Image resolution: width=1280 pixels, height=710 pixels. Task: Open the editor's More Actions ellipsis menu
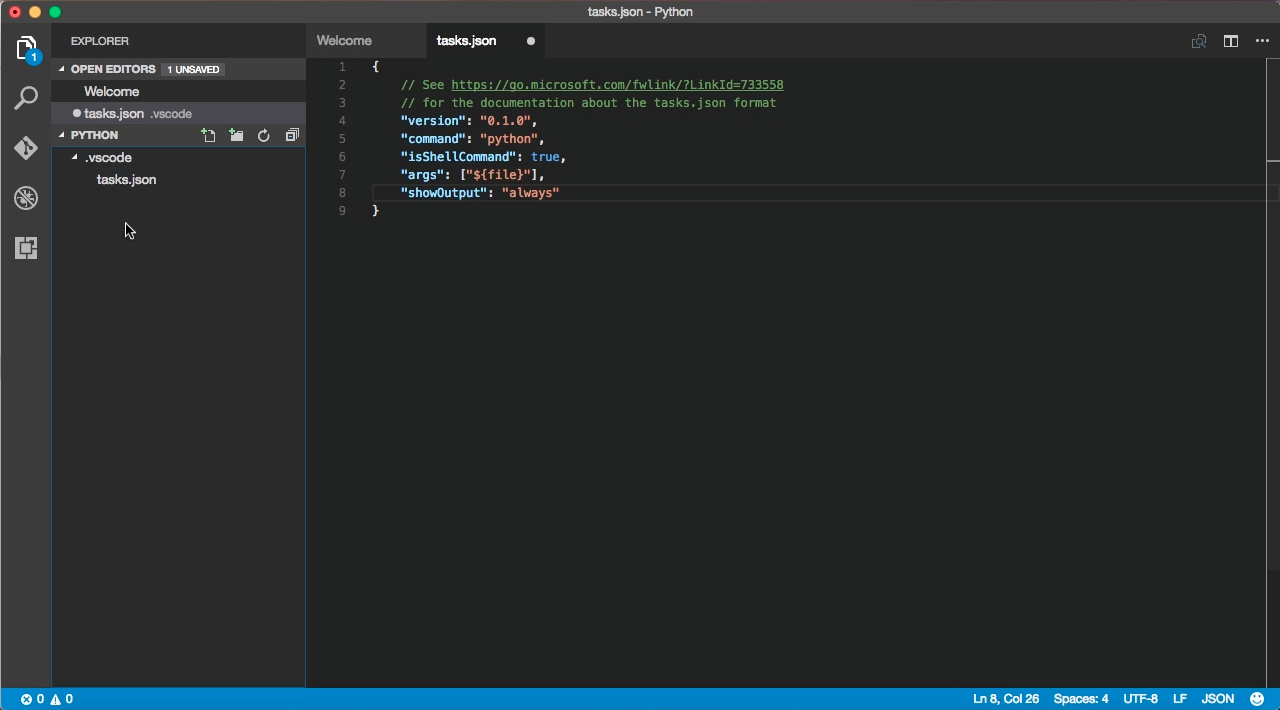pos(1262,41)
